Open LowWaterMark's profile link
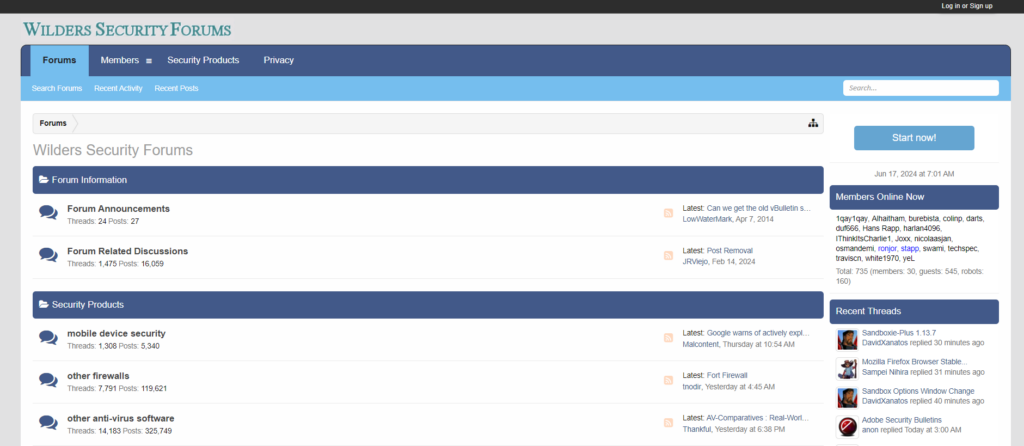1024x446 pixels. (x=707, y=219)
